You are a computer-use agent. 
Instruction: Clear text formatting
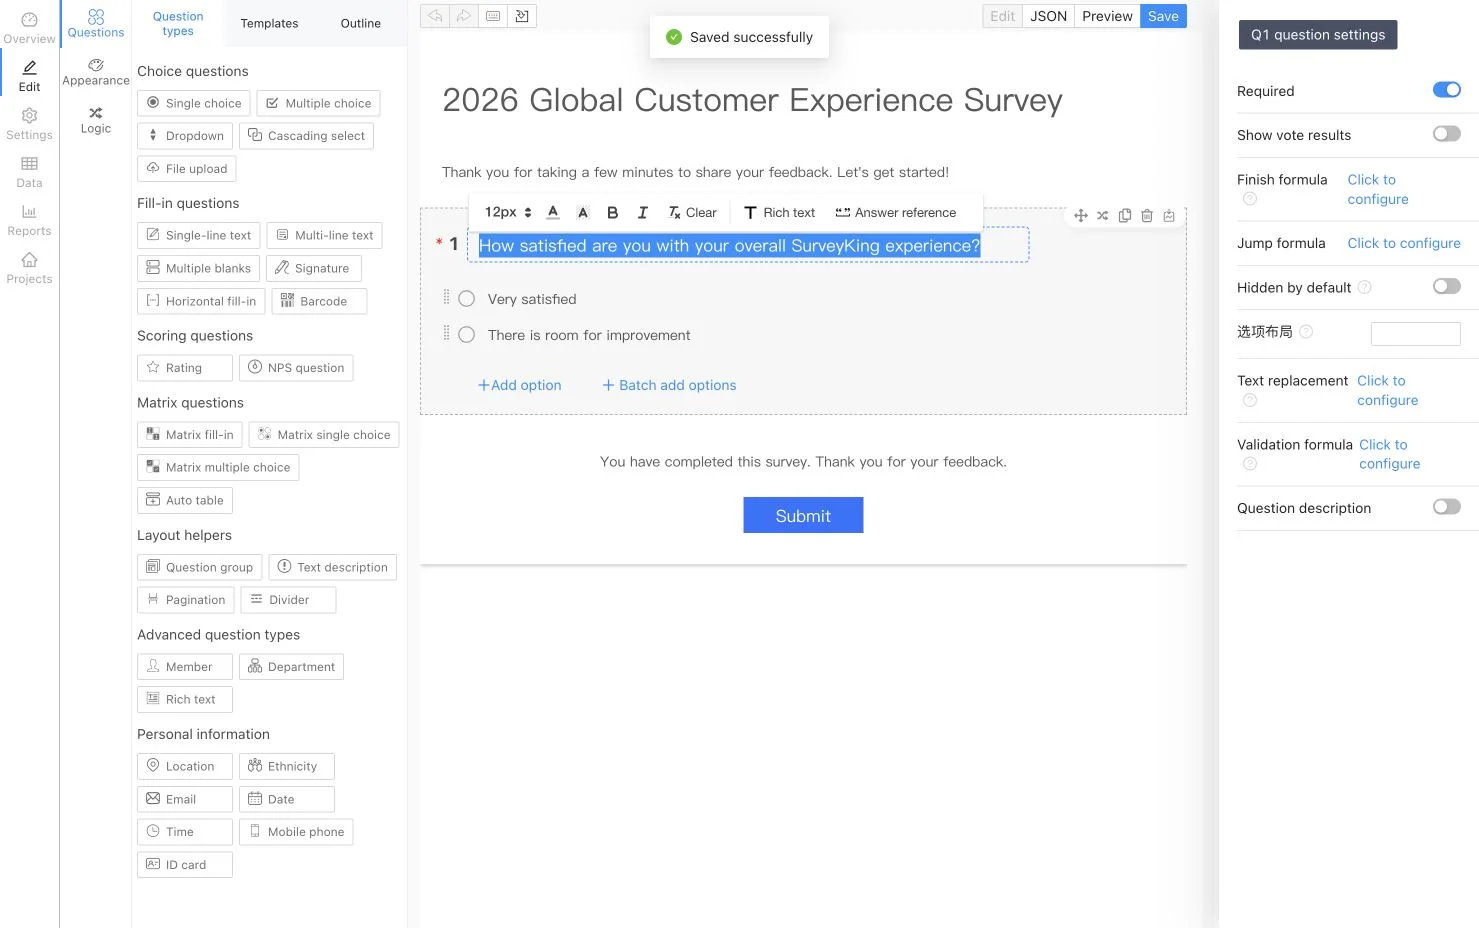point(692,212)
